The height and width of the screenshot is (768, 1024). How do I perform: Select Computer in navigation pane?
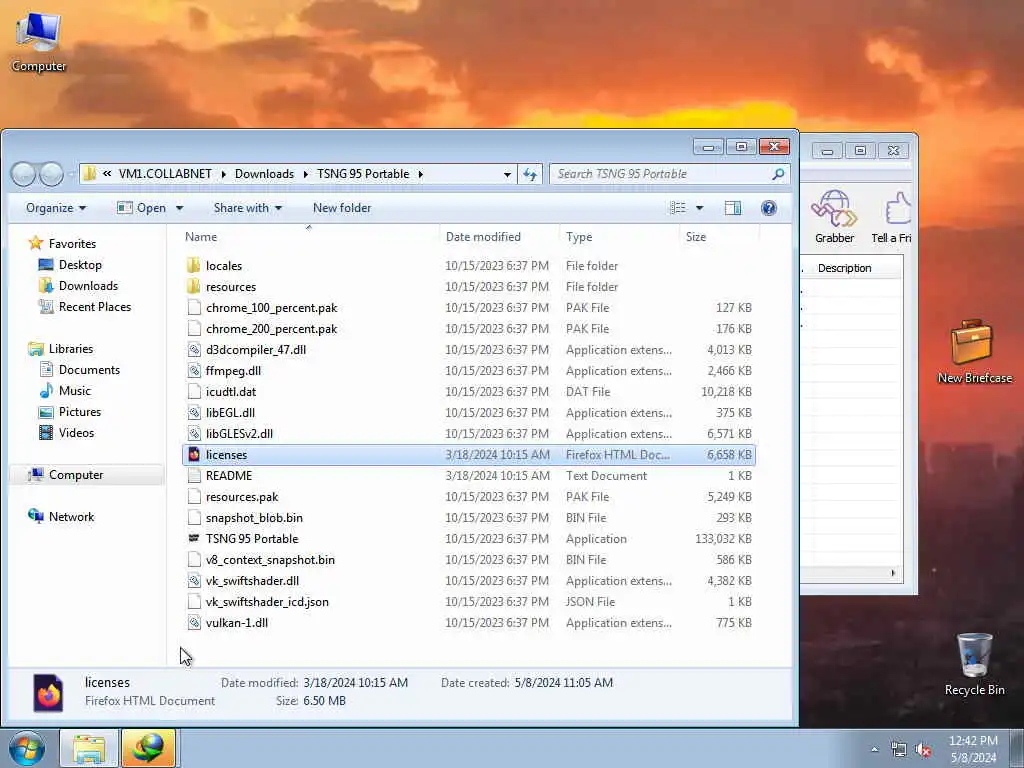(x=76, y=475)
